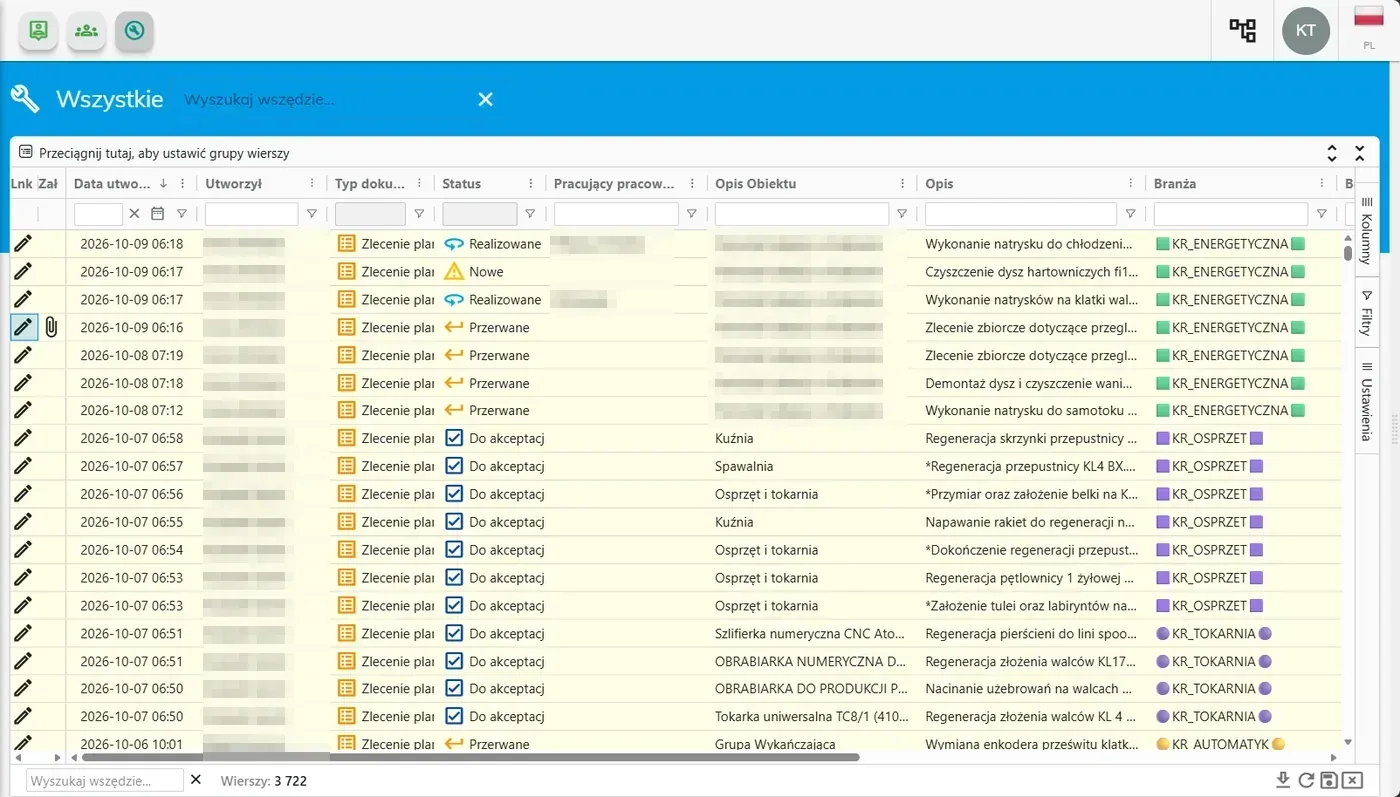Export grid data with download icon

point(1283,780)
